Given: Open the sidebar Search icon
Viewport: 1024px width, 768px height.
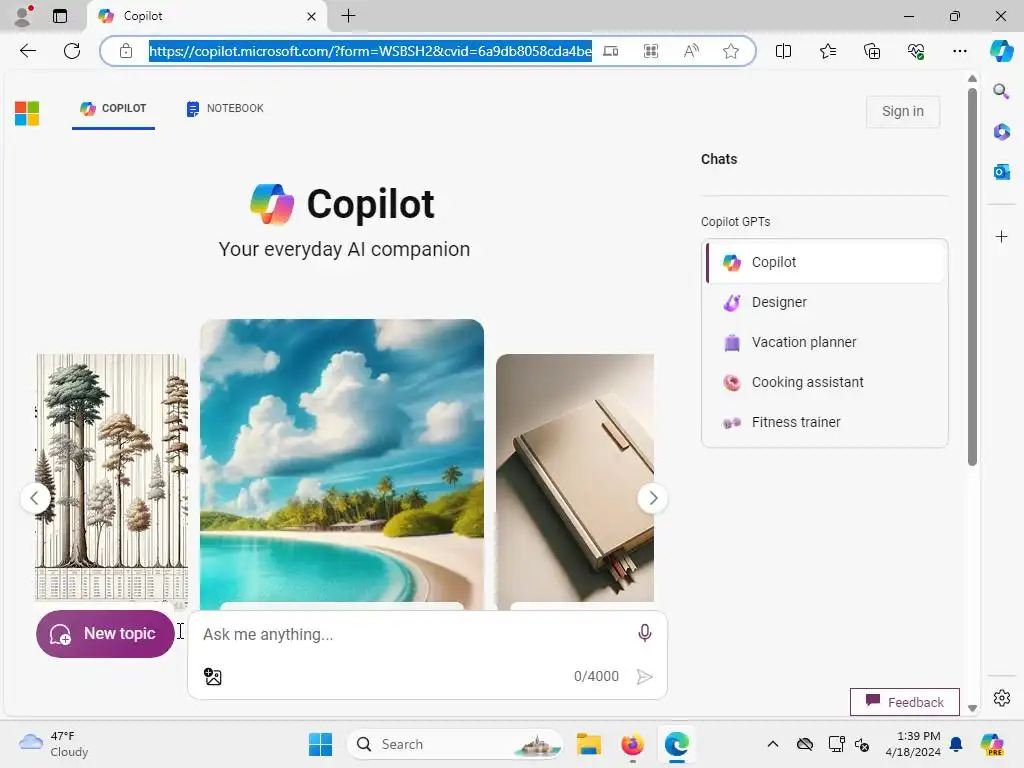Looking at the screenshot, I should tap(1001, 91).
